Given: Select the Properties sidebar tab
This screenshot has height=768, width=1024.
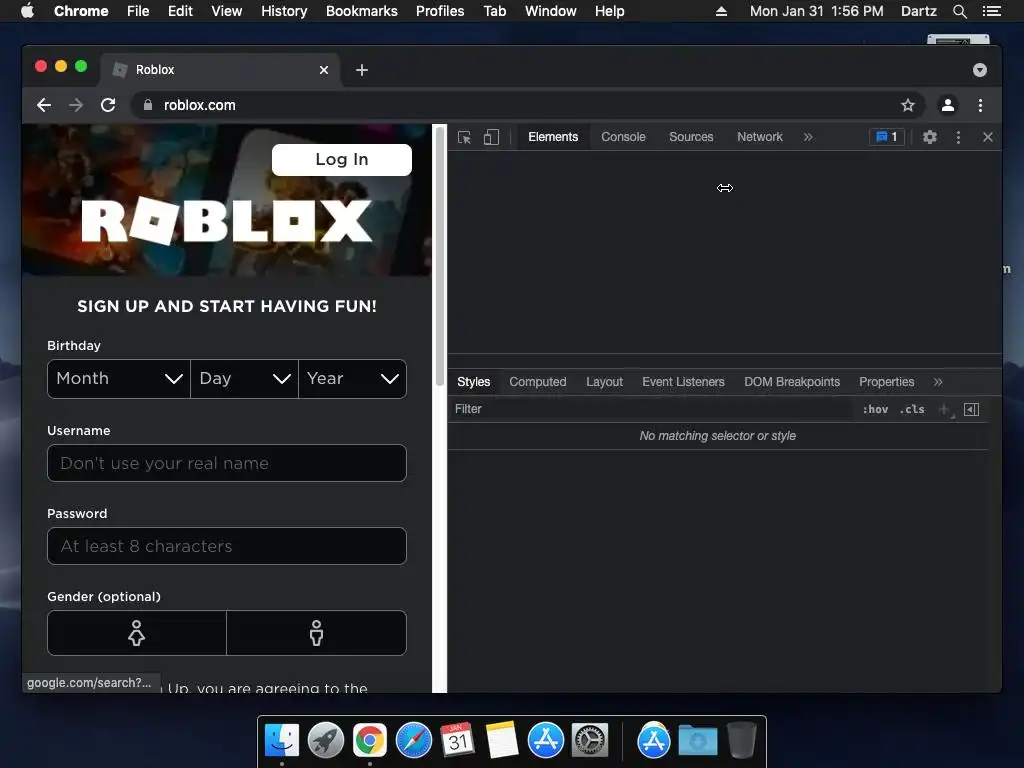Looking at the screenshot, I should [886, 382].
